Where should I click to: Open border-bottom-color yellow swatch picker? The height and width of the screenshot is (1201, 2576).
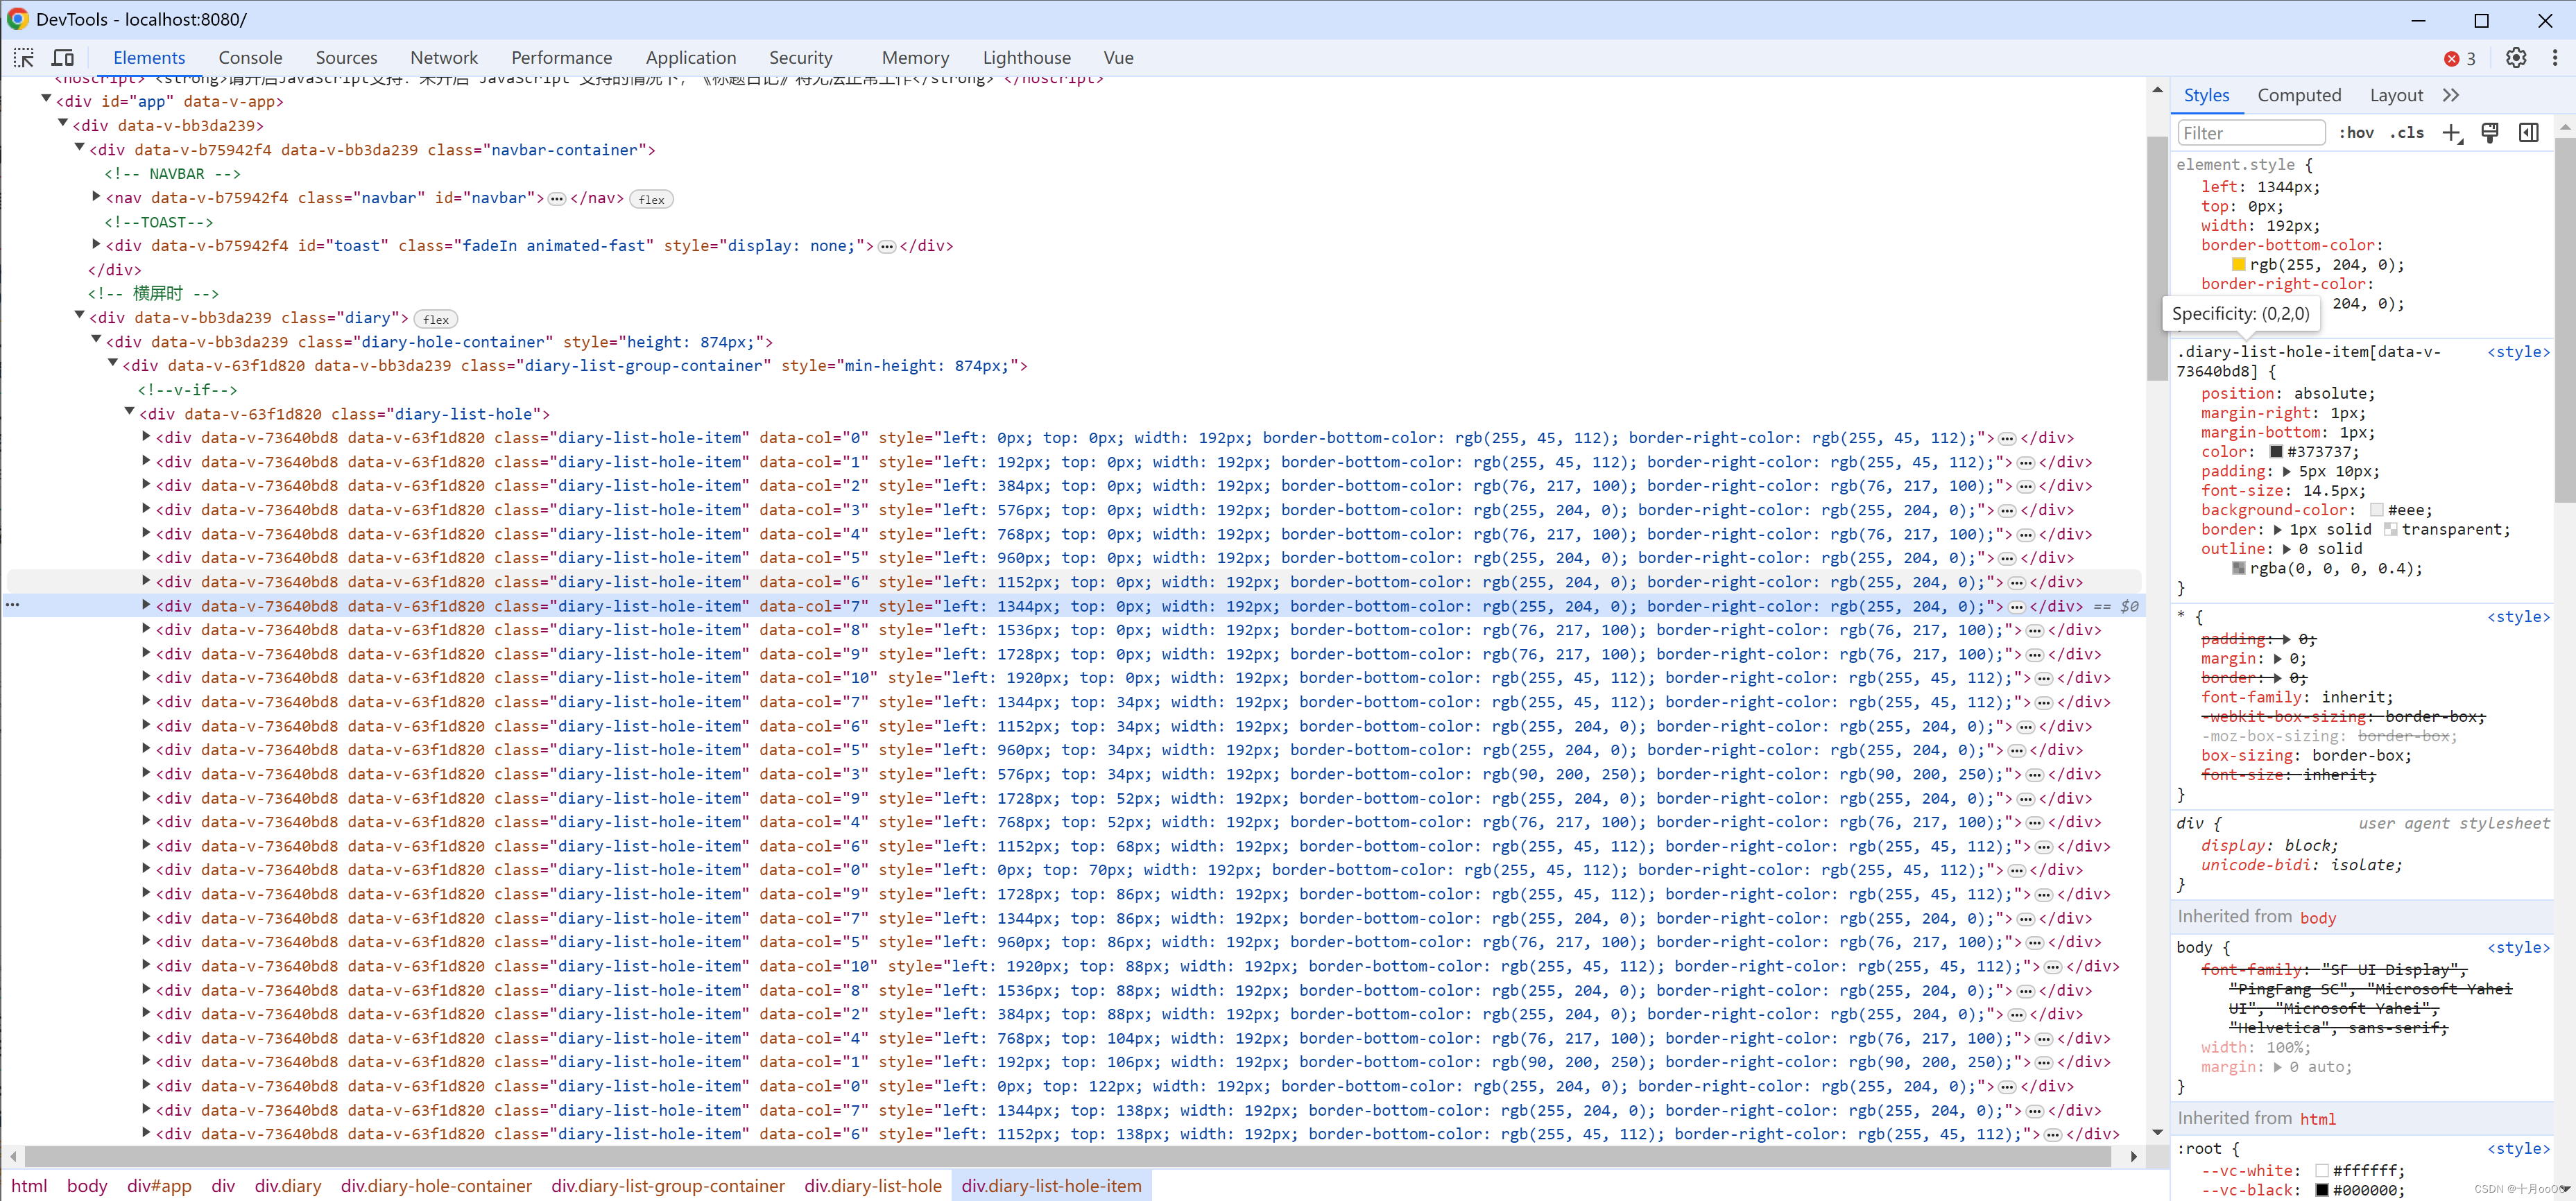(x=2239, y=264)
